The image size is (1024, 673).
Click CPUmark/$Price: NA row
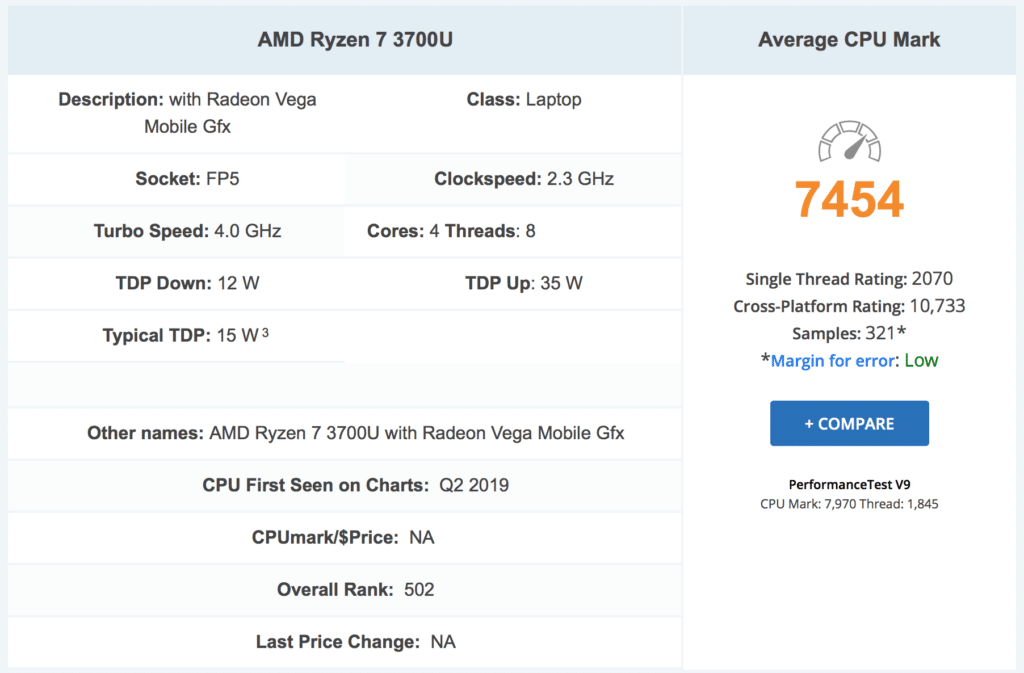coord(343,538)
